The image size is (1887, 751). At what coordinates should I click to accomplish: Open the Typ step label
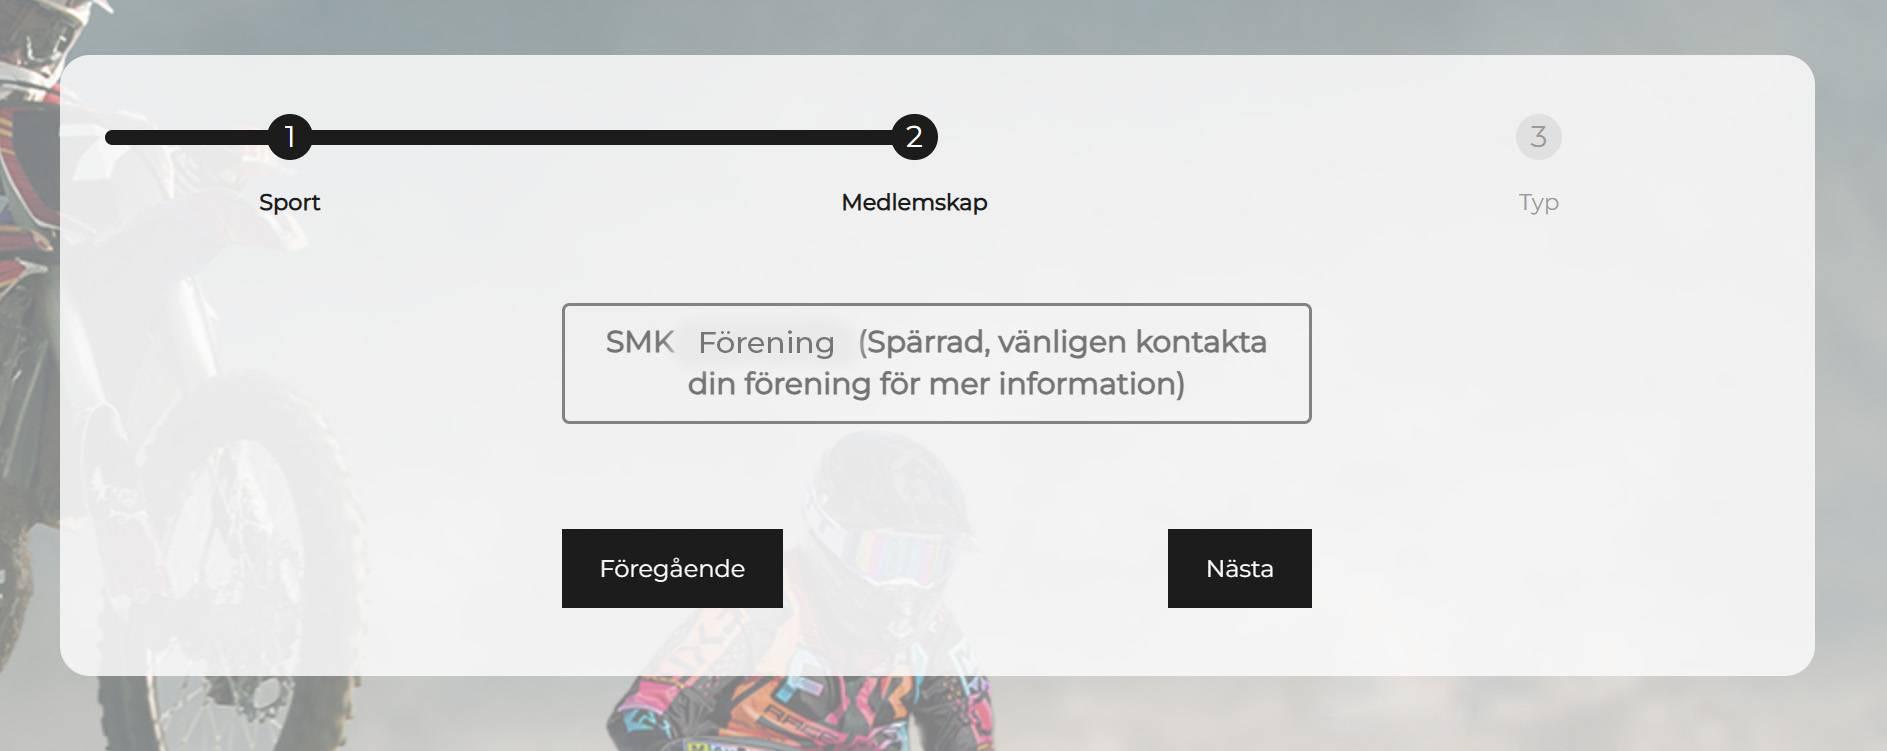click(x=1538, y=203)
